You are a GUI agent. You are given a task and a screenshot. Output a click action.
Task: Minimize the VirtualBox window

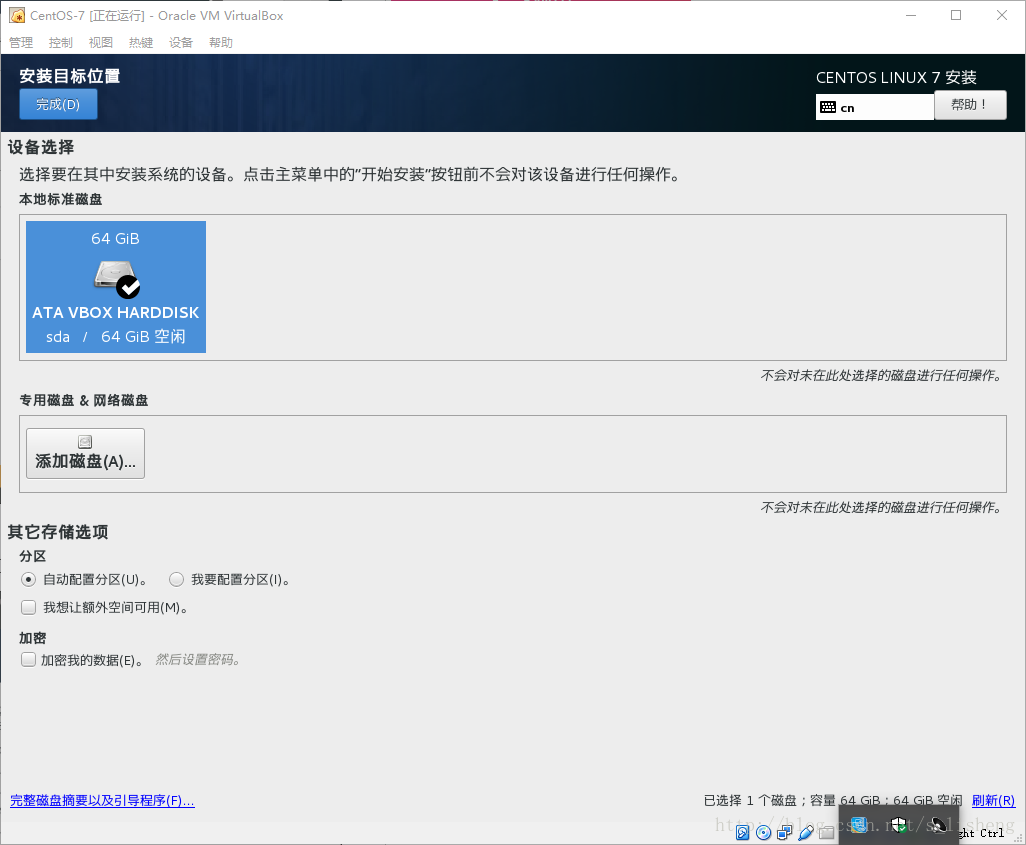click(x=911, y=15)
